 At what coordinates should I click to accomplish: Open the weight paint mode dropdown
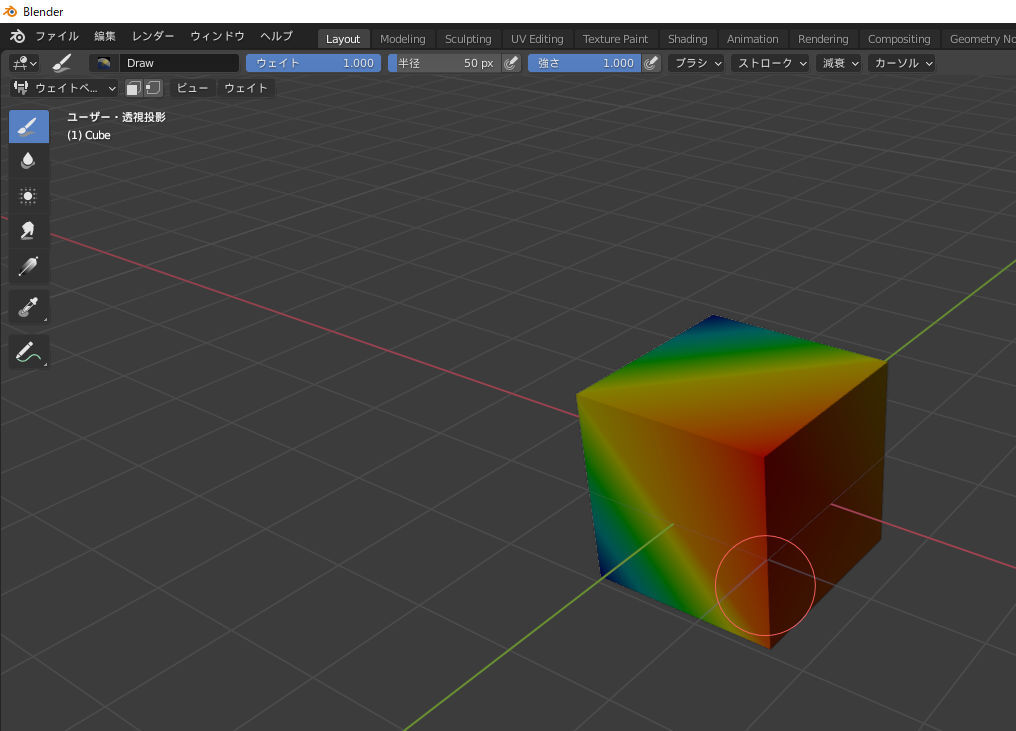pyautogui.click(x=64, y=88)
